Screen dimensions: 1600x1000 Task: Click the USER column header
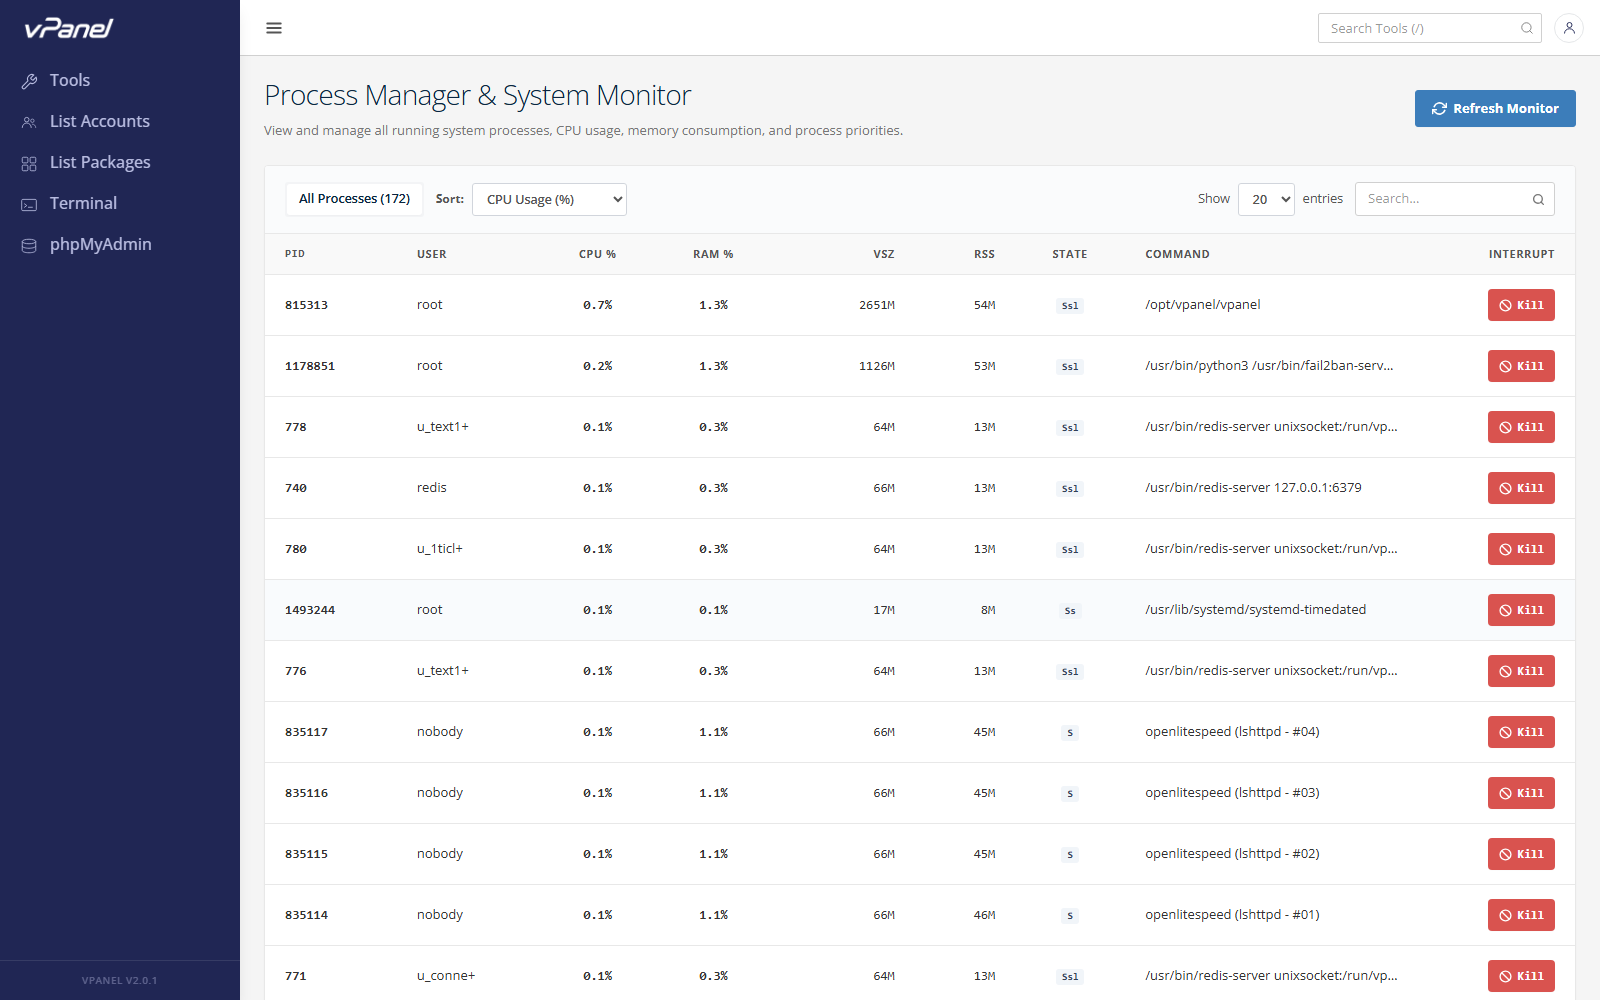coord(432,254)
